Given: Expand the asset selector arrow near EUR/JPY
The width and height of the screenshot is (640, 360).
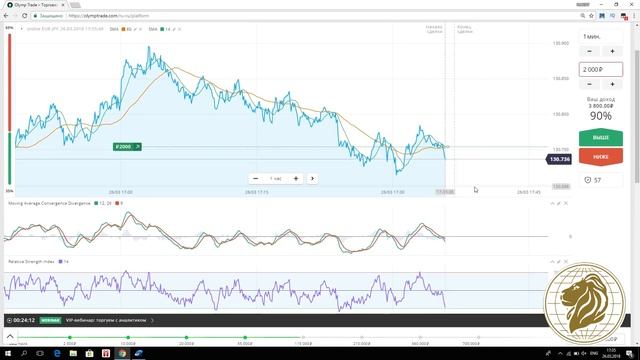Looking at the screenshot, I should click(22, 29).
